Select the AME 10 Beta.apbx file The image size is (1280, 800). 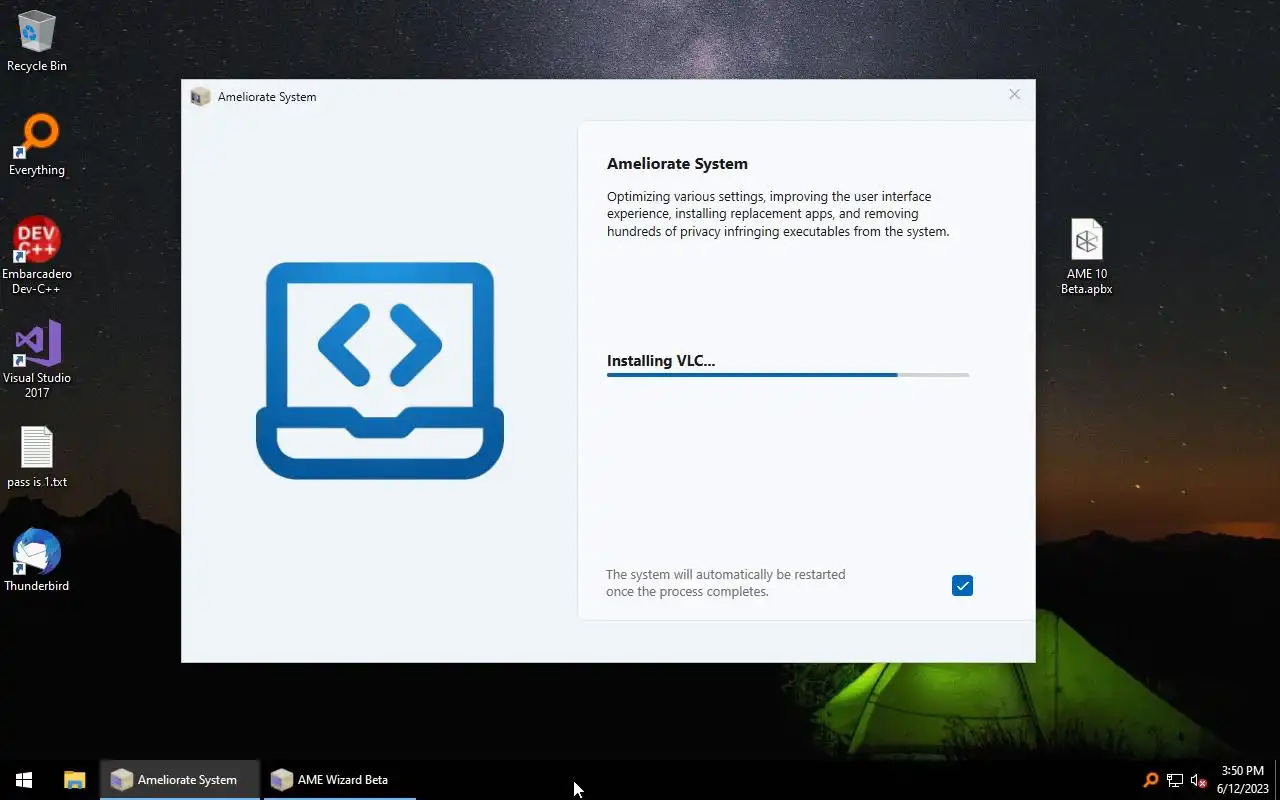tap(1086, 257)
